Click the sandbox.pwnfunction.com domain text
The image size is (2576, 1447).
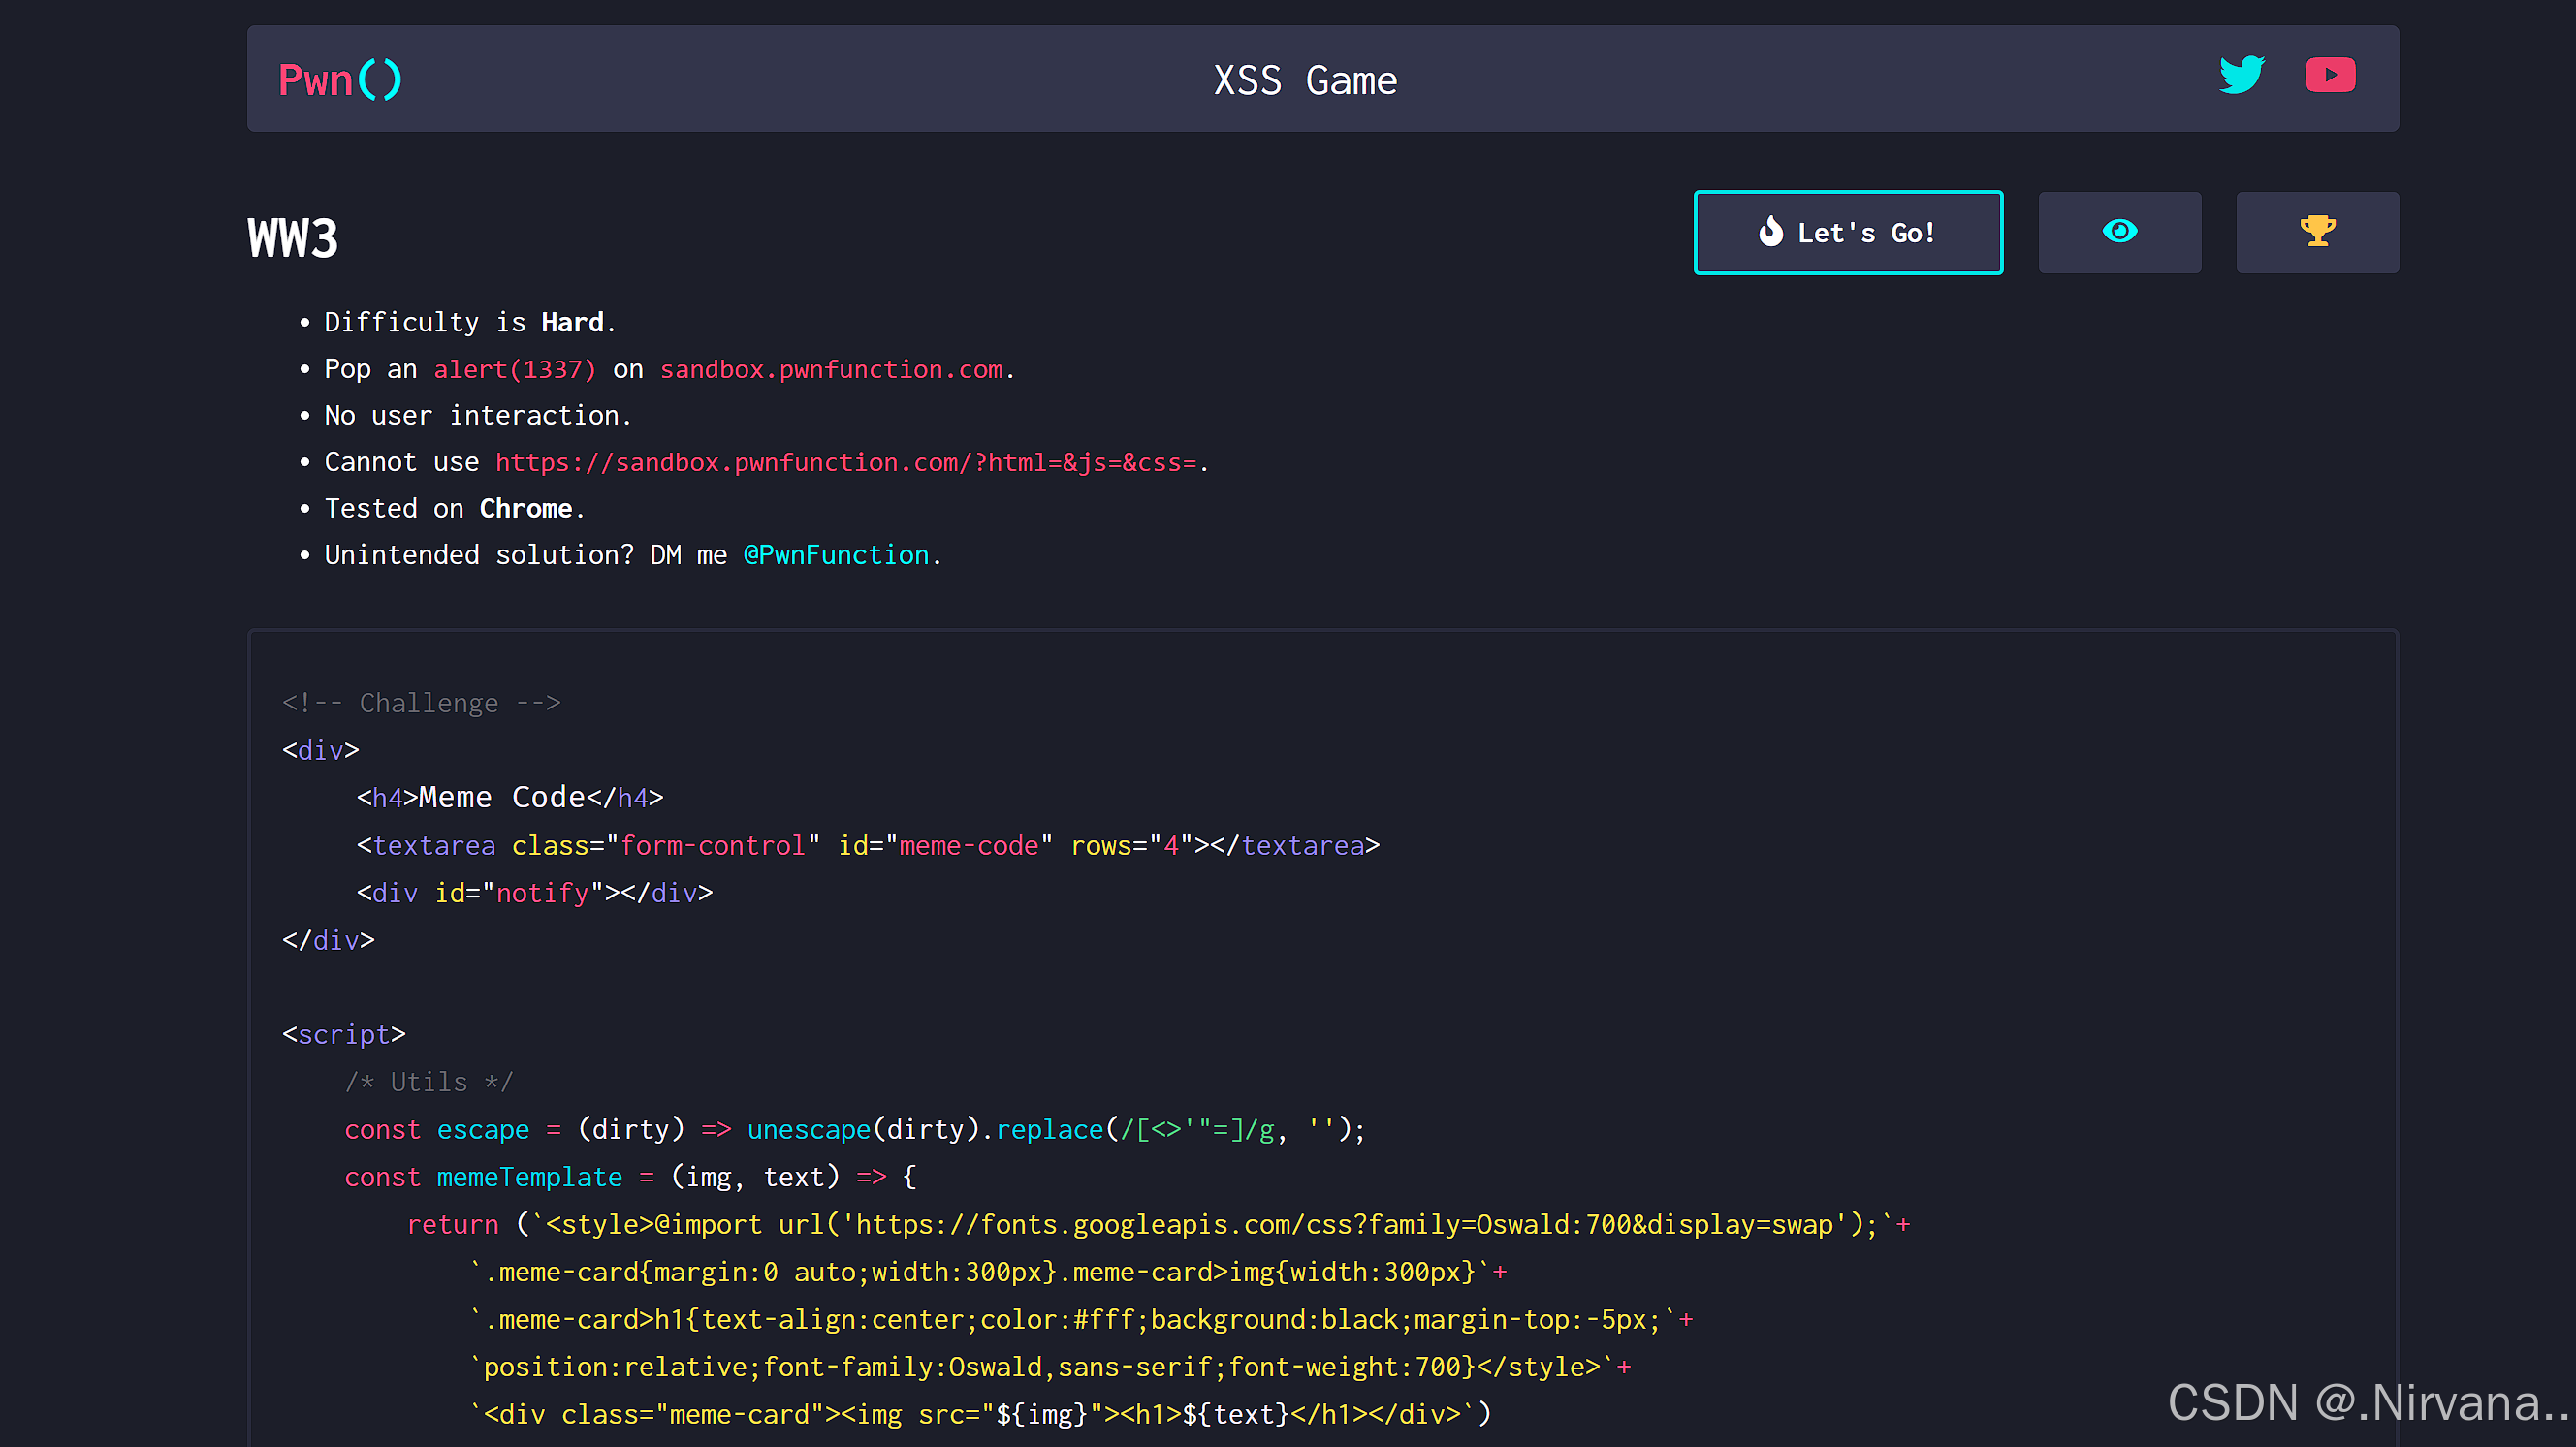coord(831,369)
